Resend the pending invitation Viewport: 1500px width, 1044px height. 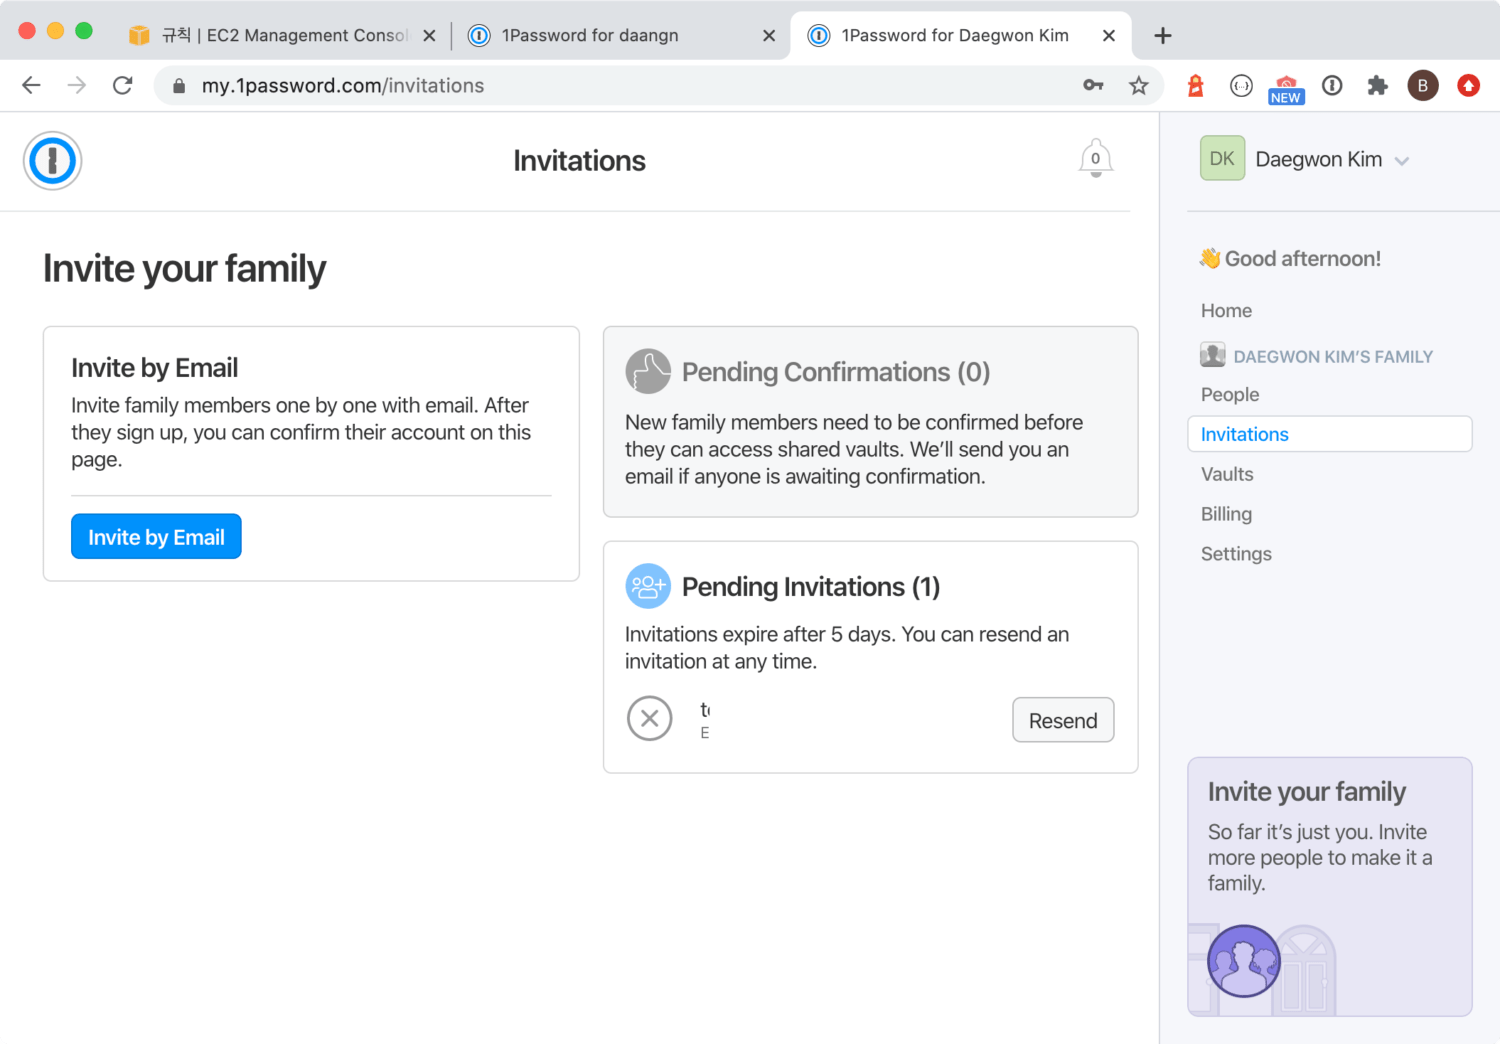click(1062, 721)
